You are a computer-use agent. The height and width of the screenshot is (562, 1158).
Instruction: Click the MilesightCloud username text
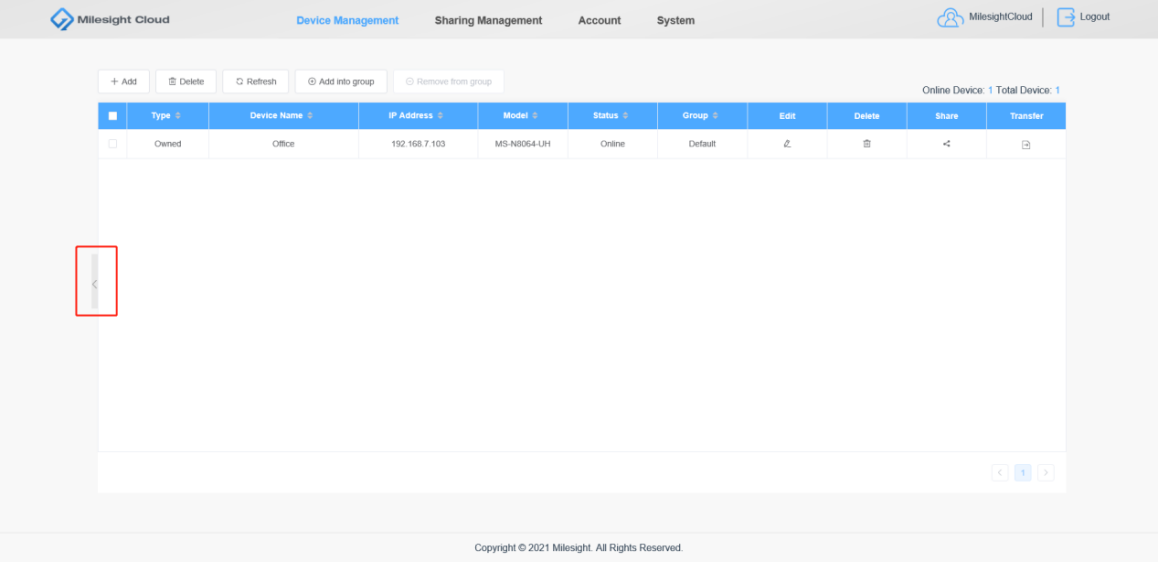[x=1001, y=17]
